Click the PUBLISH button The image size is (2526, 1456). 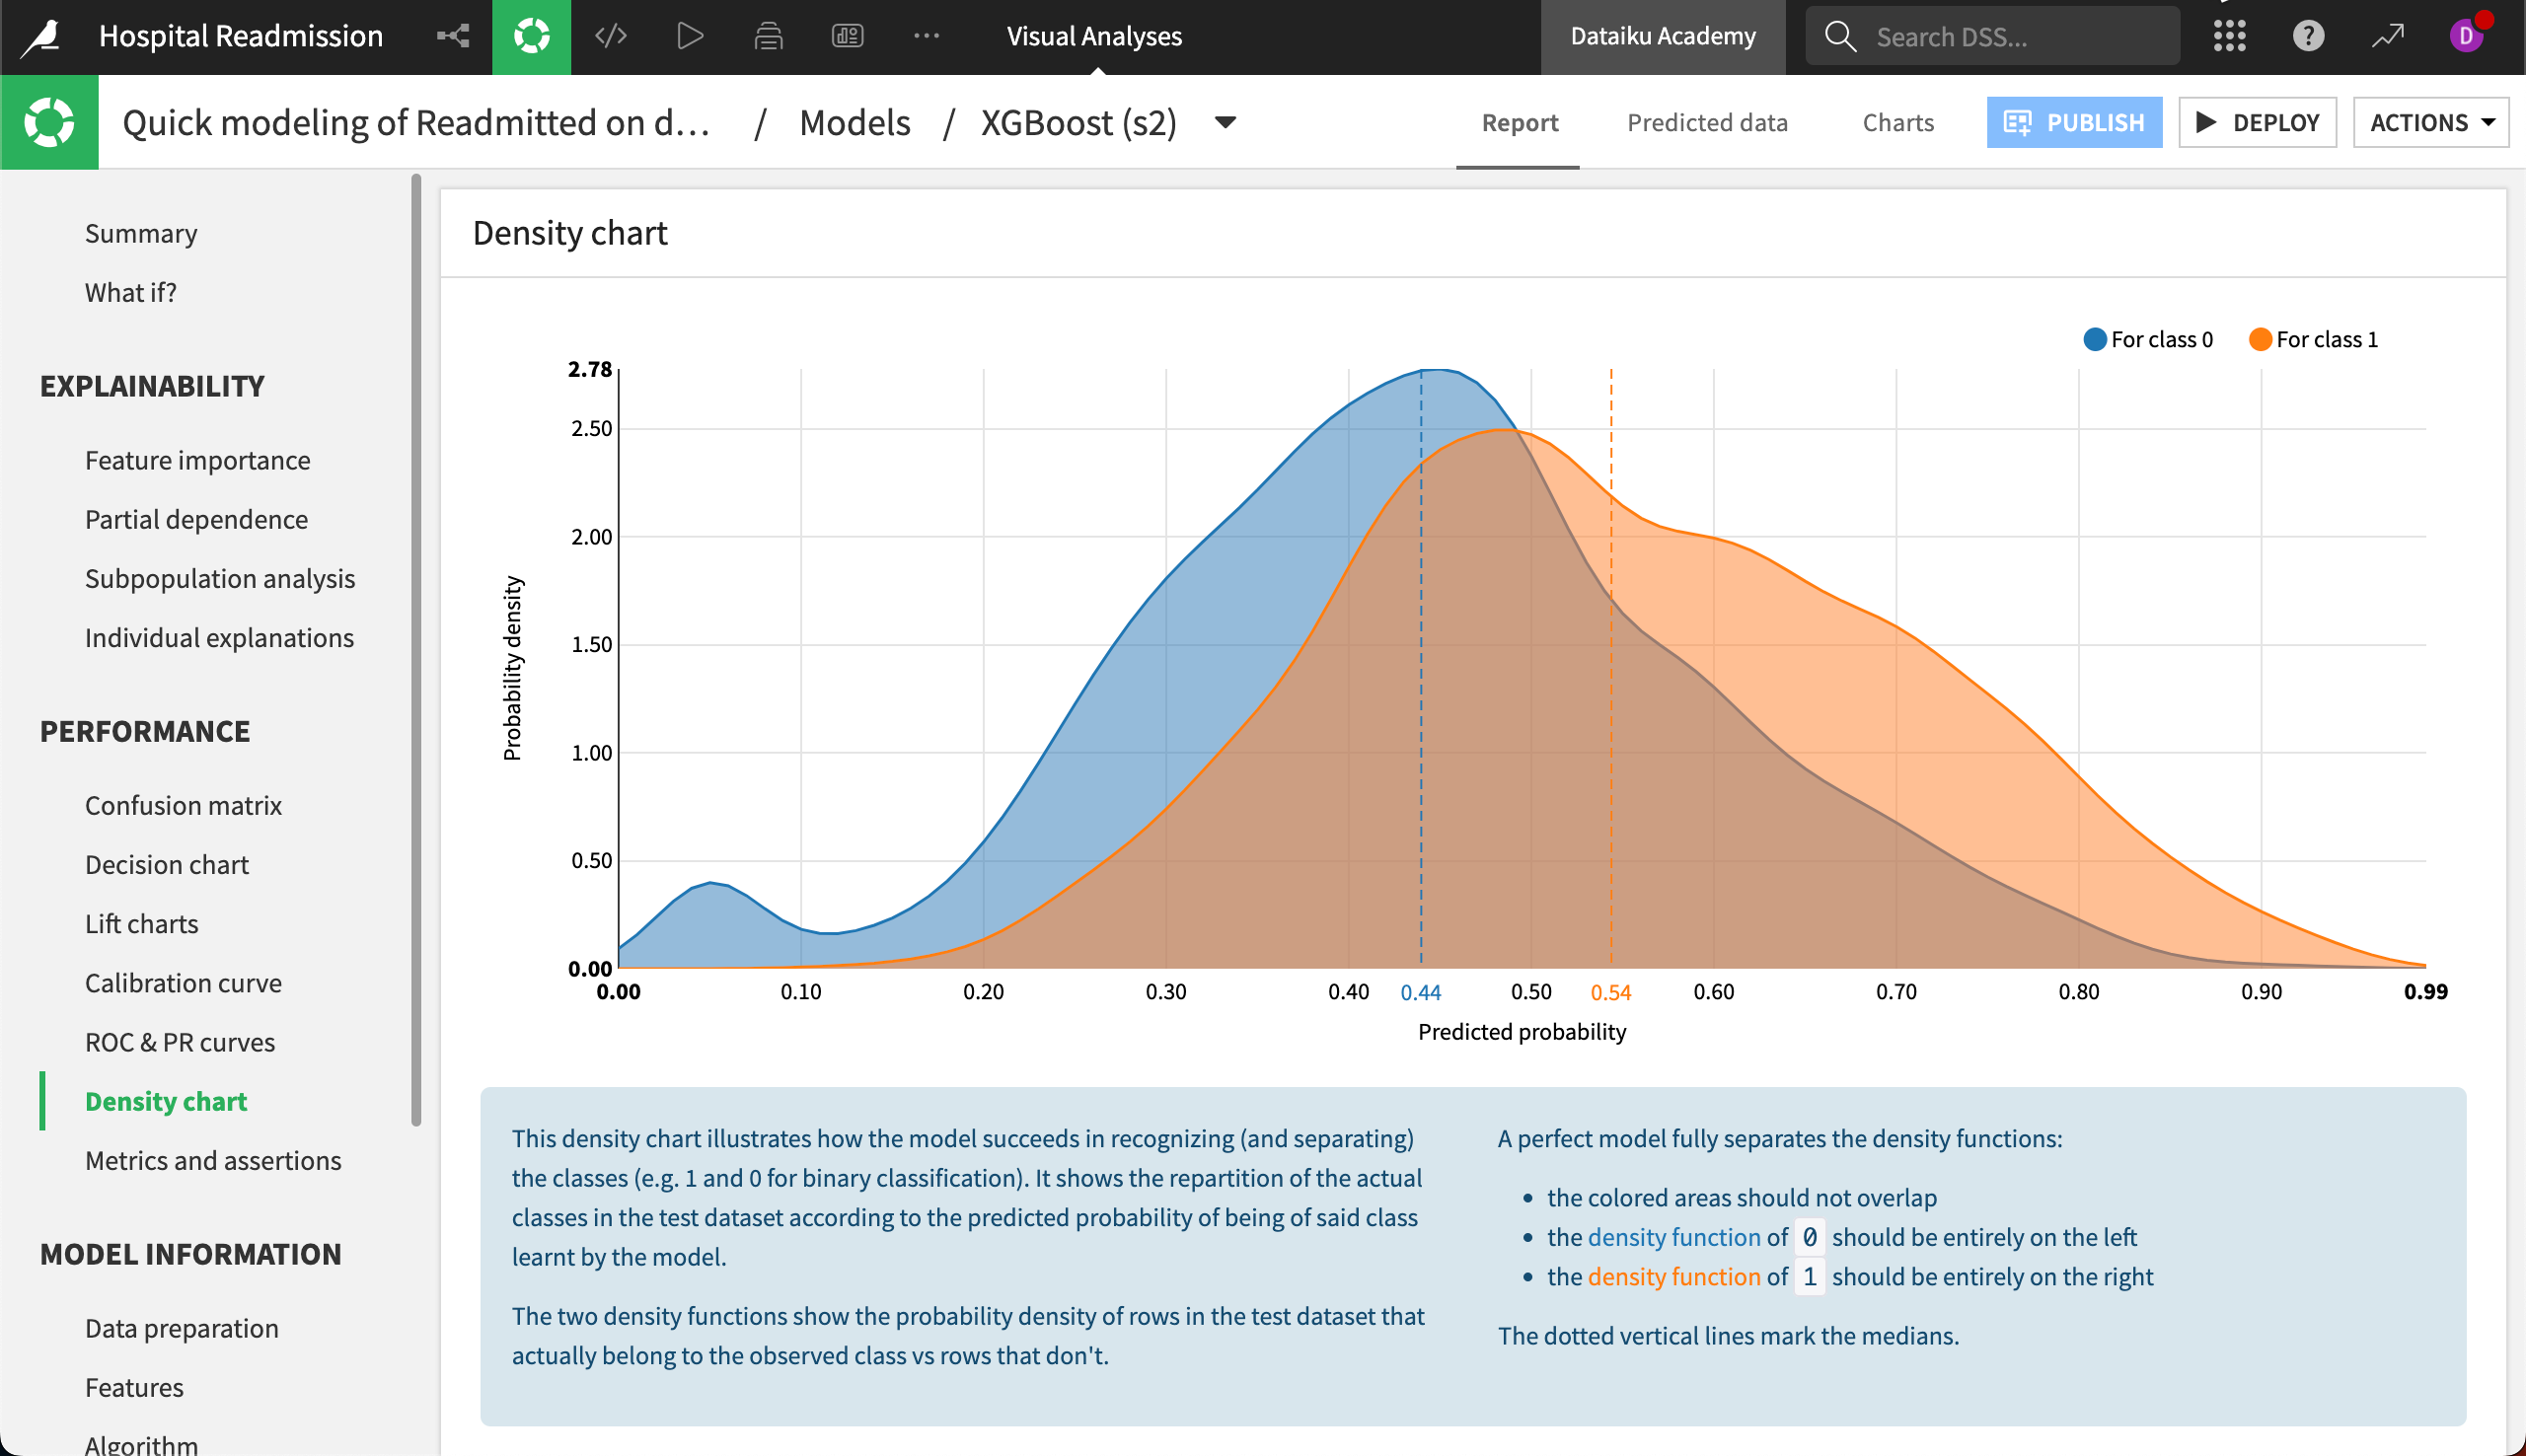[x=2073, y=123]
